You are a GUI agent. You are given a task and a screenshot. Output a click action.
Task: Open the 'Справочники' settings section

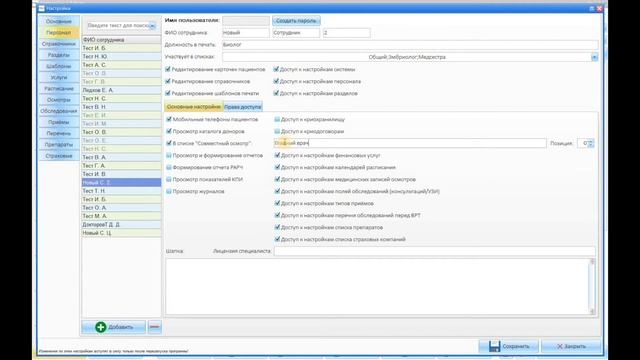pos(59,44)
